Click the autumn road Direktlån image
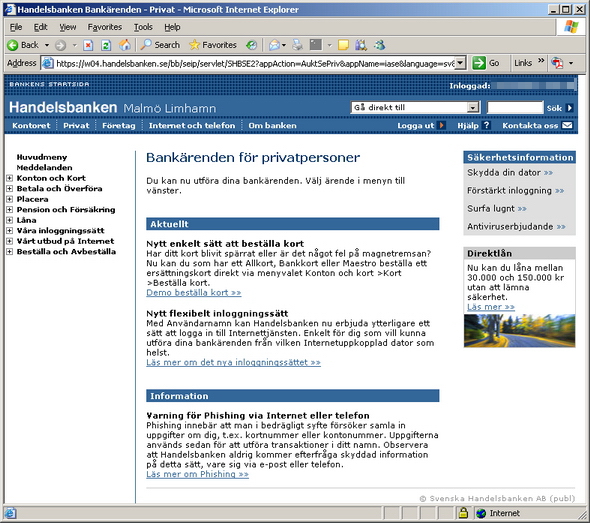The width and height of the screenshot is (590, 523). pyautogui.click(x=519, y=331)
